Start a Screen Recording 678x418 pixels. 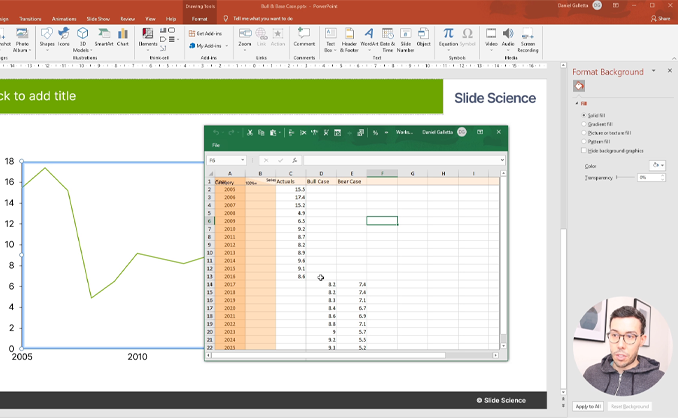[x=528, y=40]
